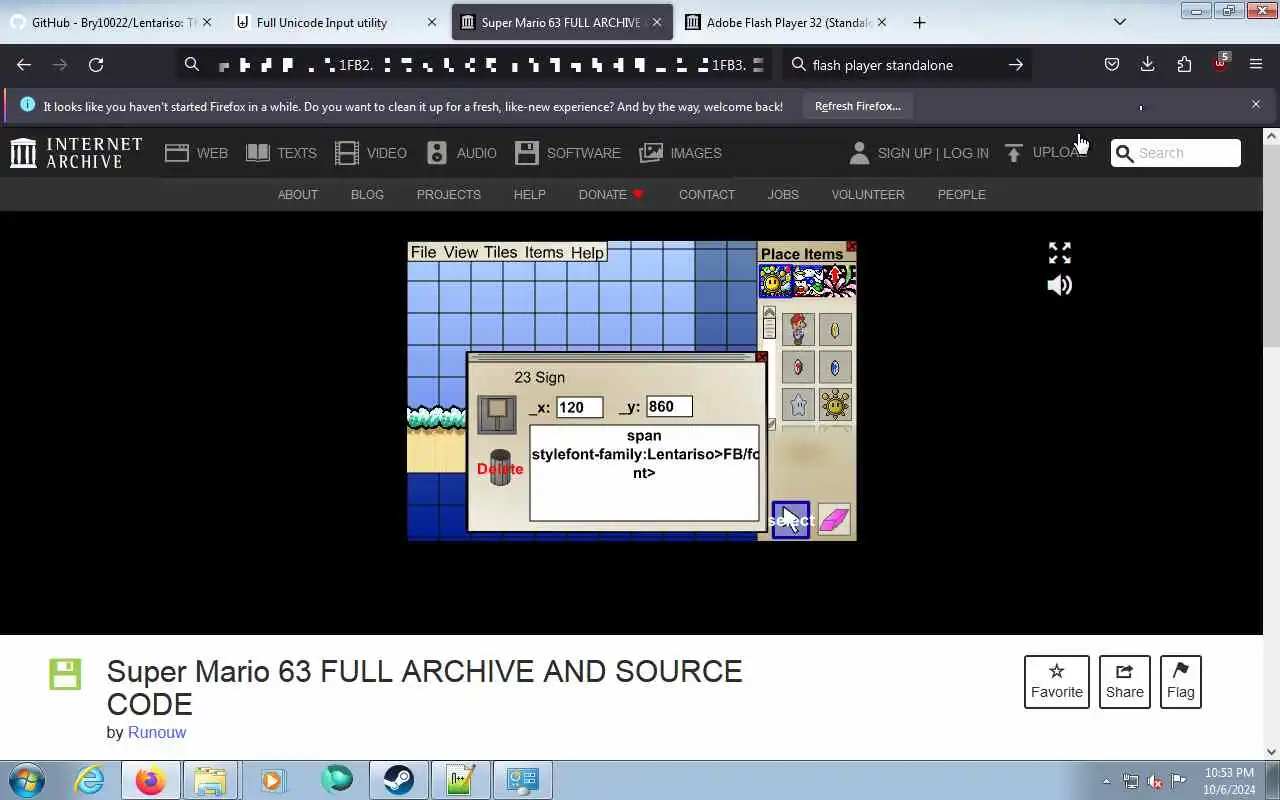
Task: Favorite this archive item
Action: point(1056,682)
